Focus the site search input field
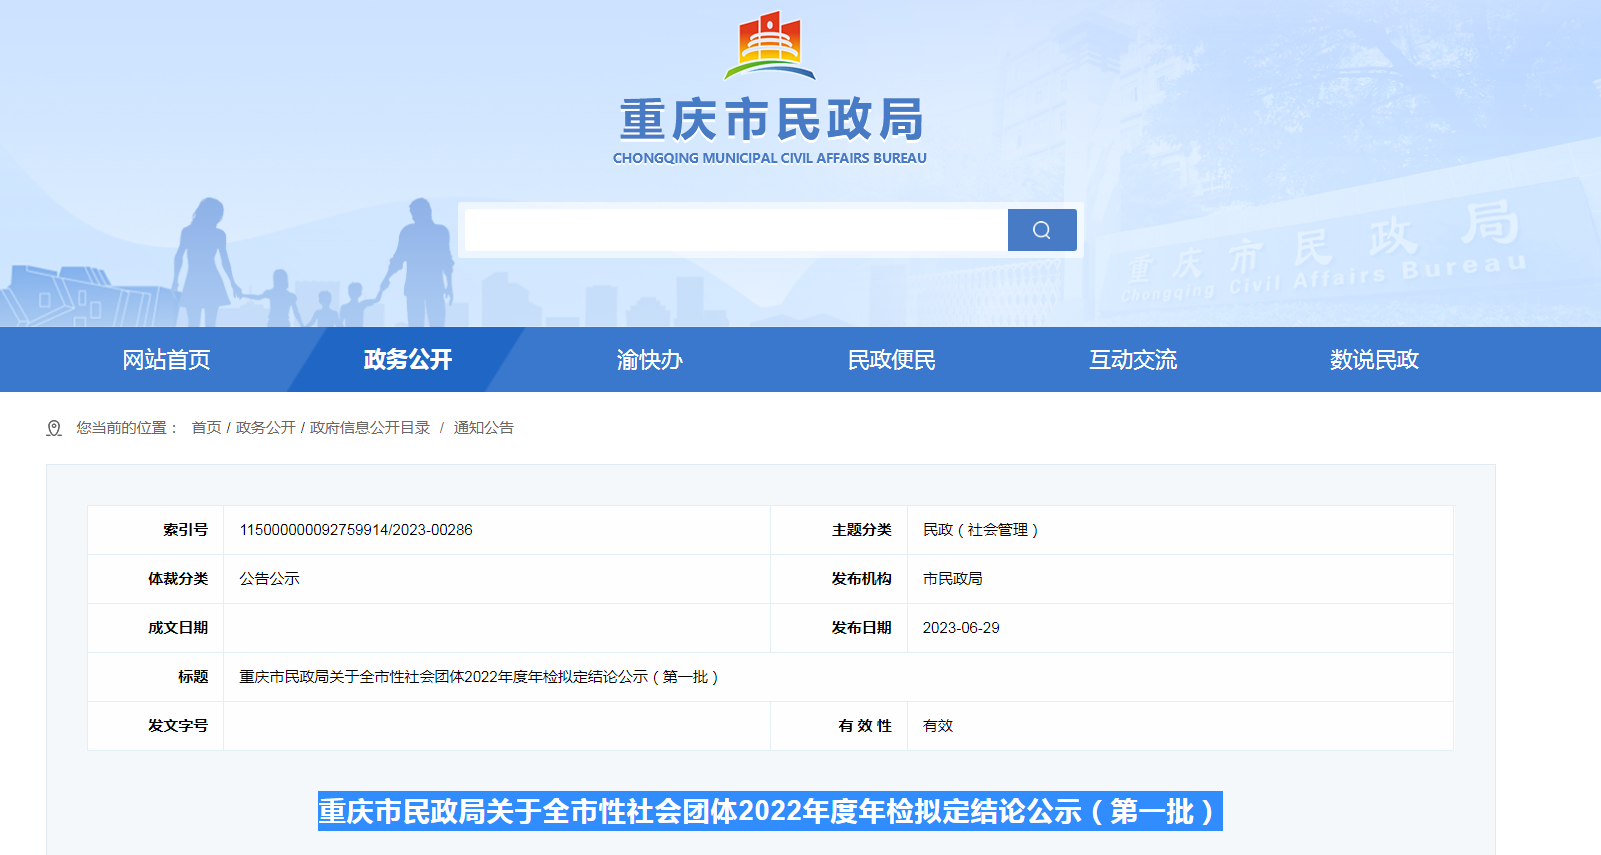The image size is (1601, 855). pos(736,230)
